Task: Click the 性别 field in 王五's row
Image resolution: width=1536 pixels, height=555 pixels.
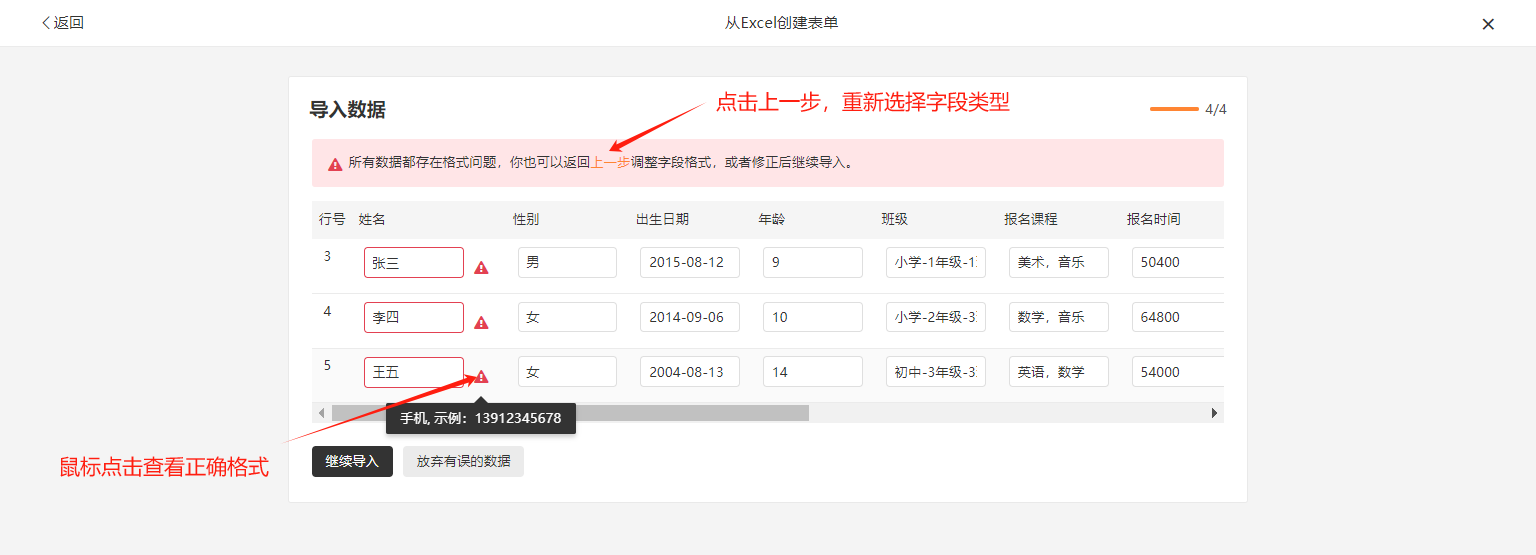Action: tap(567, 372)
